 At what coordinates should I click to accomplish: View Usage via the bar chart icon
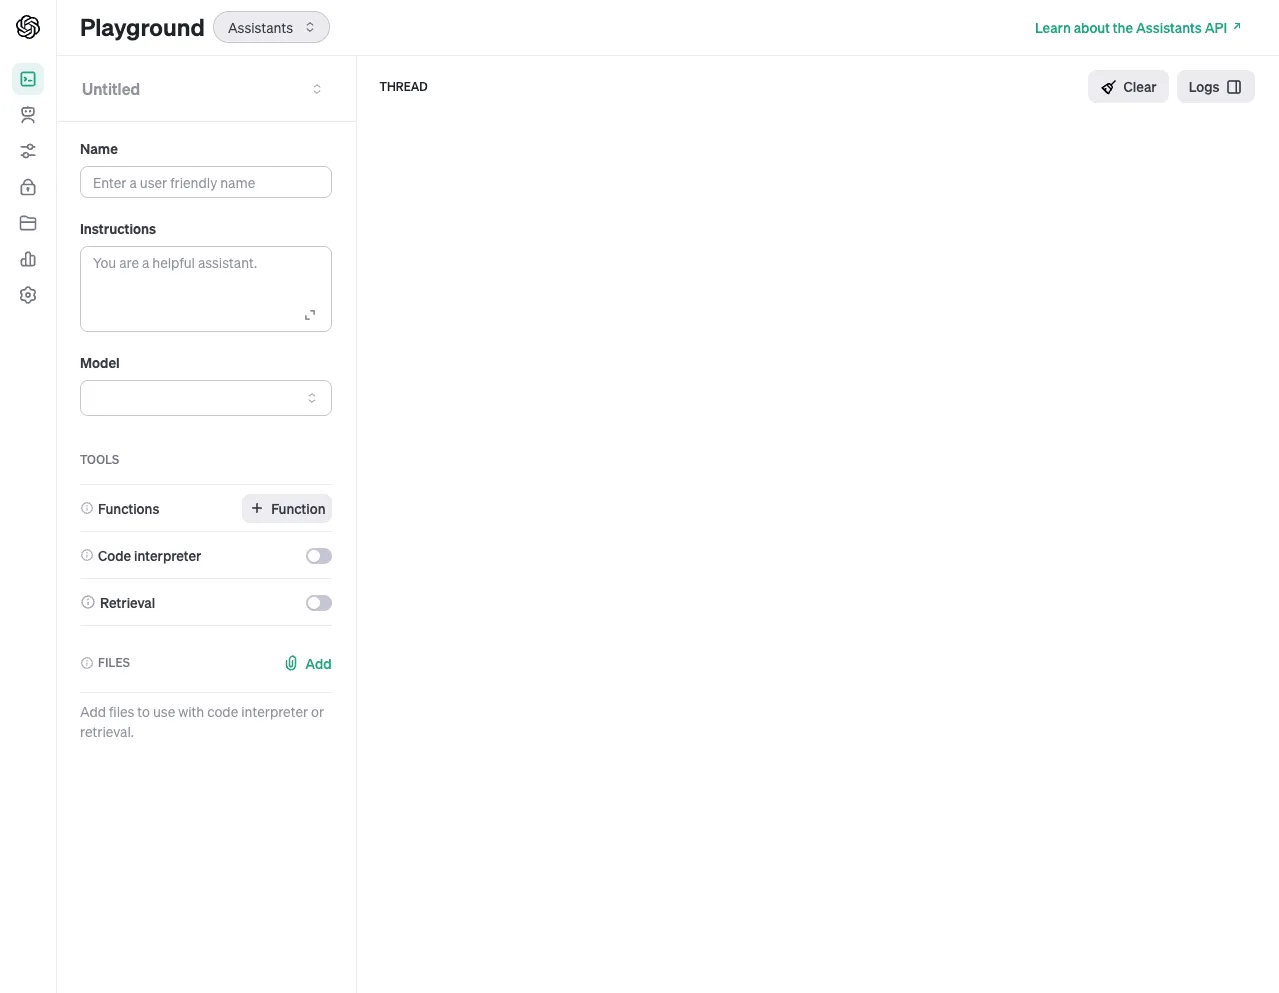[x=27, y=258]
